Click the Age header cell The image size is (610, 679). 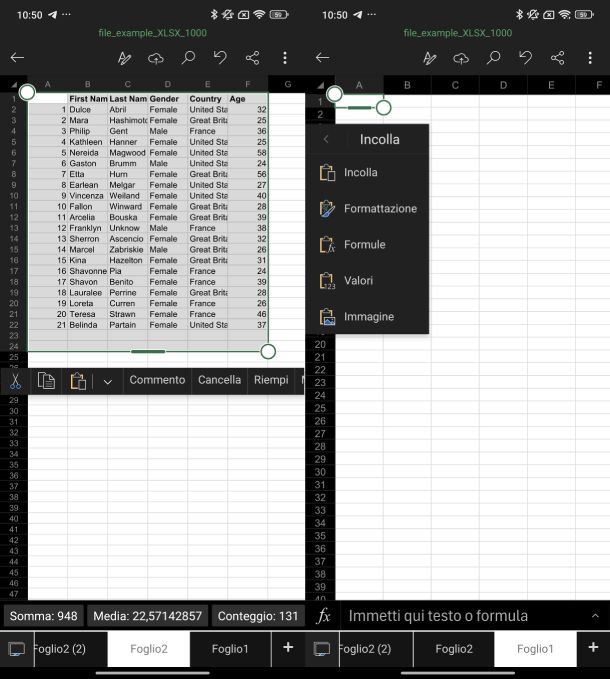coord(248,99)
